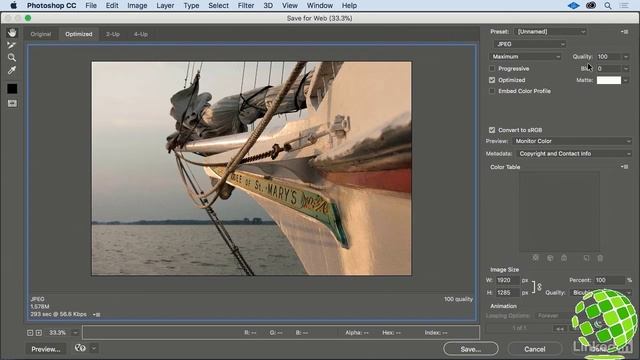Click the Cancel button

point(535,349)
